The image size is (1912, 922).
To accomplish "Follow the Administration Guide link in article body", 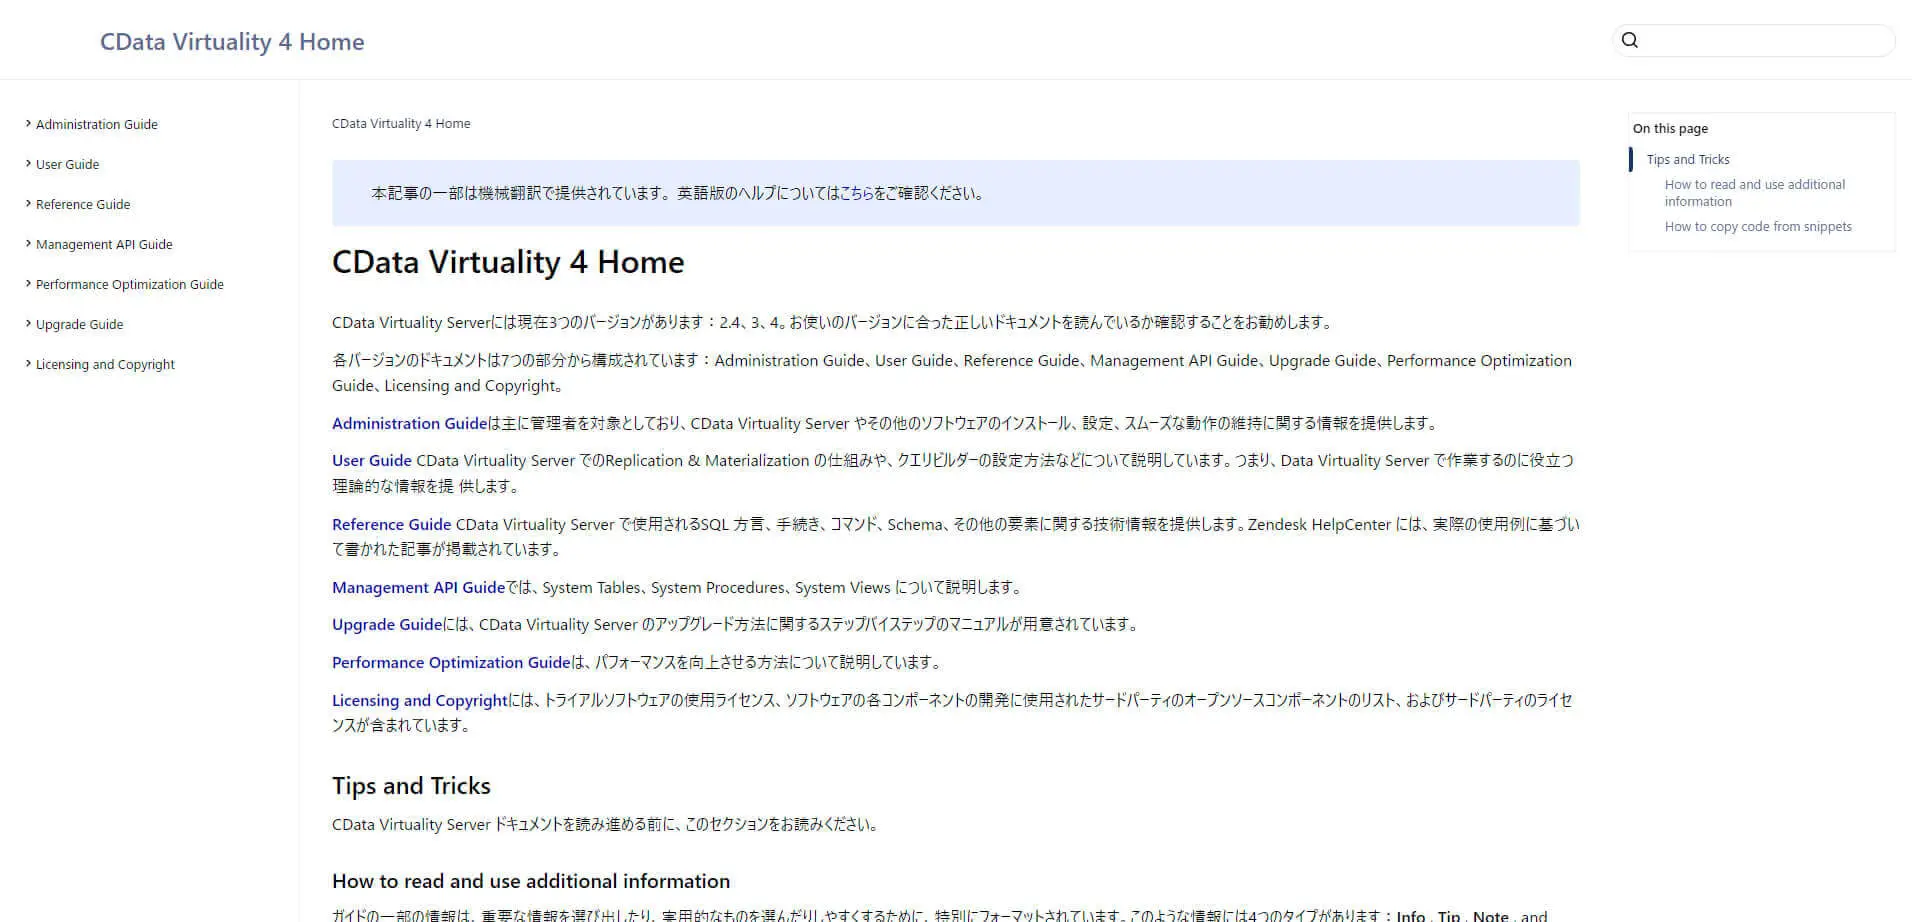I will click(410, 423).
